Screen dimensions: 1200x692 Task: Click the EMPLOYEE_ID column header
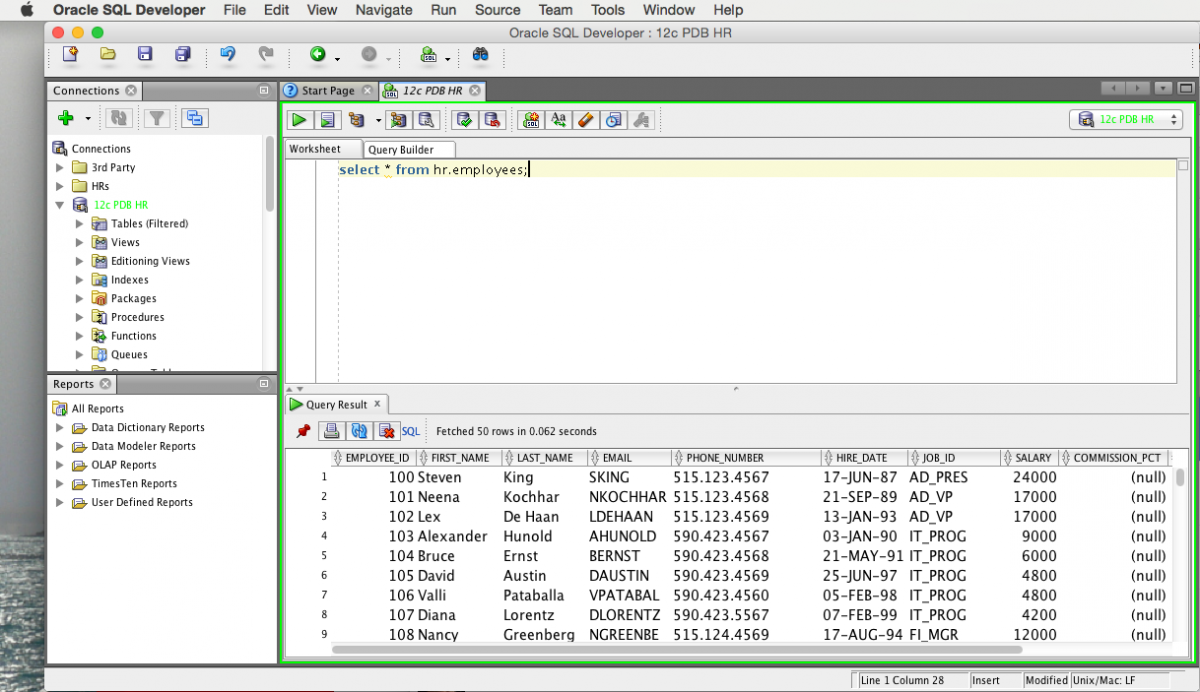(x=376, y=458)
